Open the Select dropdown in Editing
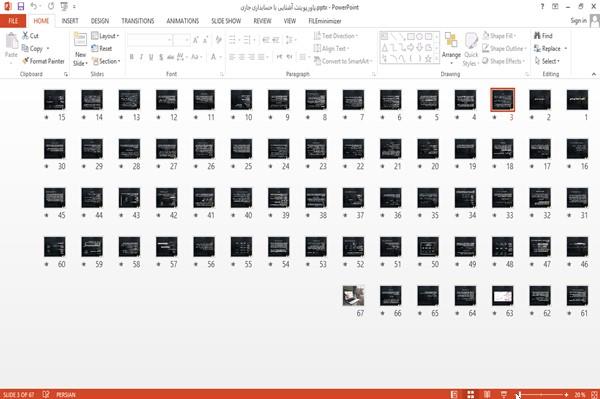The height and width of the screenshot is (399, 600). (547, 61)
